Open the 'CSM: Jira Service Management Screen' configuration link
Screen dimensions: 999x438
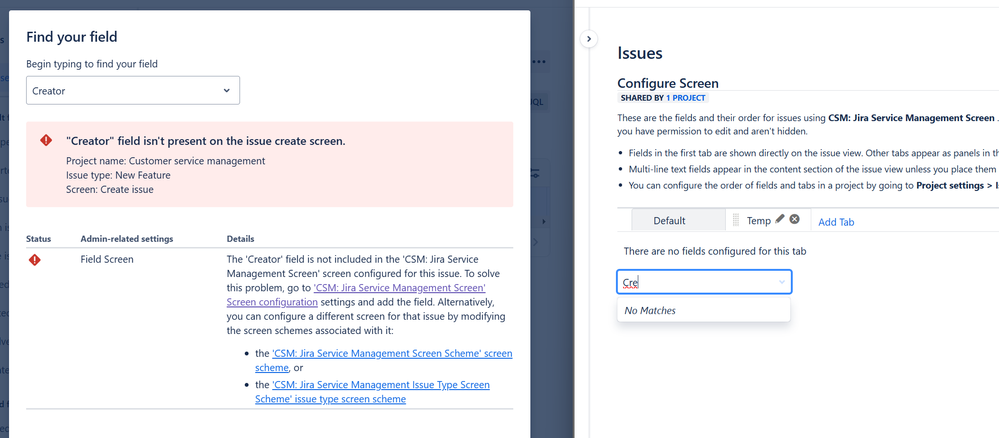(356, 295)
